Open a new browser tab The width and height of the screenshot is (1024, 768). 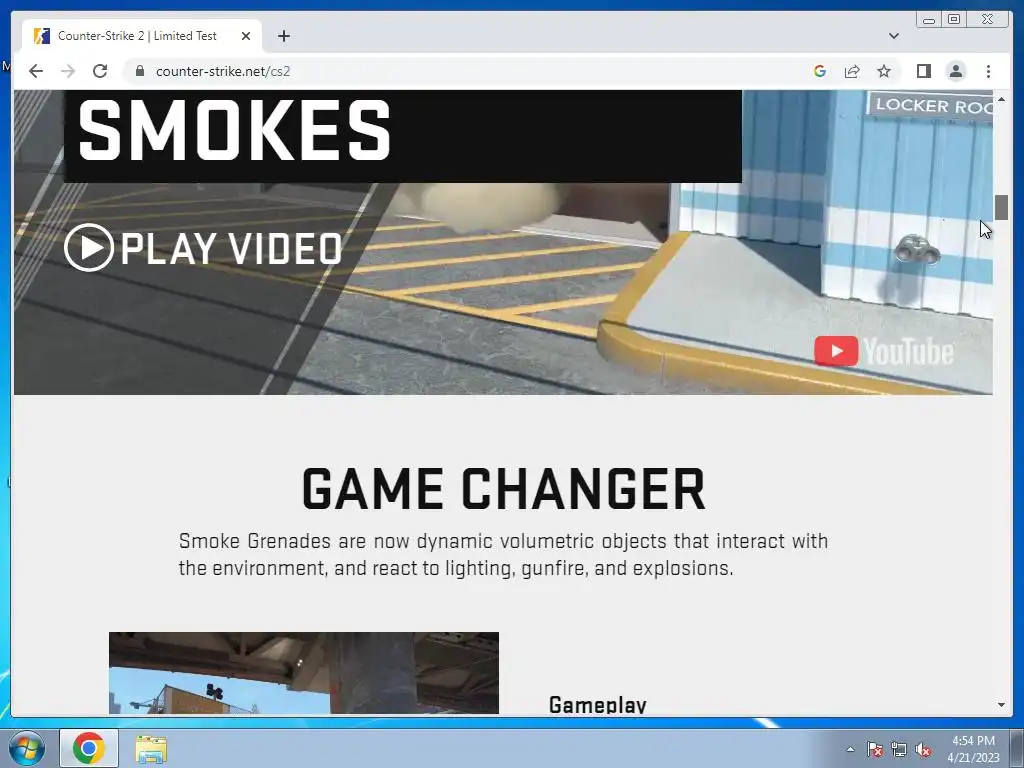tap(283, 36)
